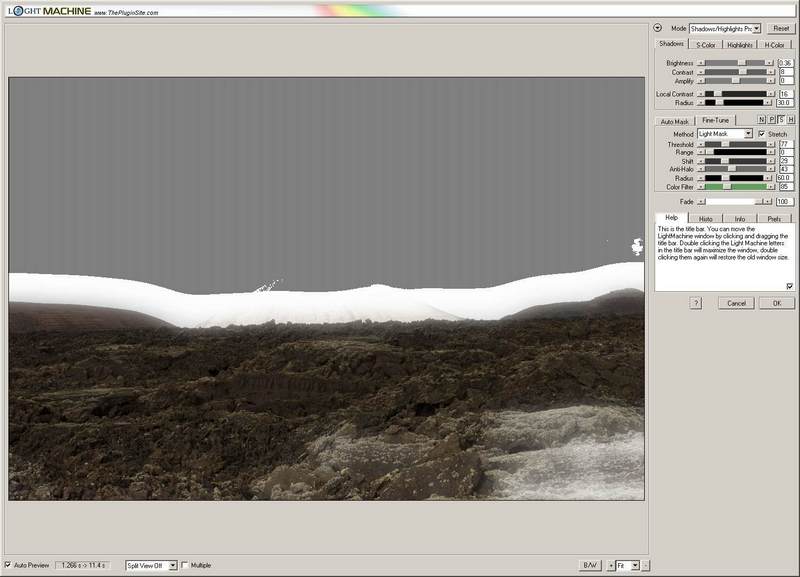Click the zoom in plus button
Viewport: 800px width, 577px height.
point(611,565)
